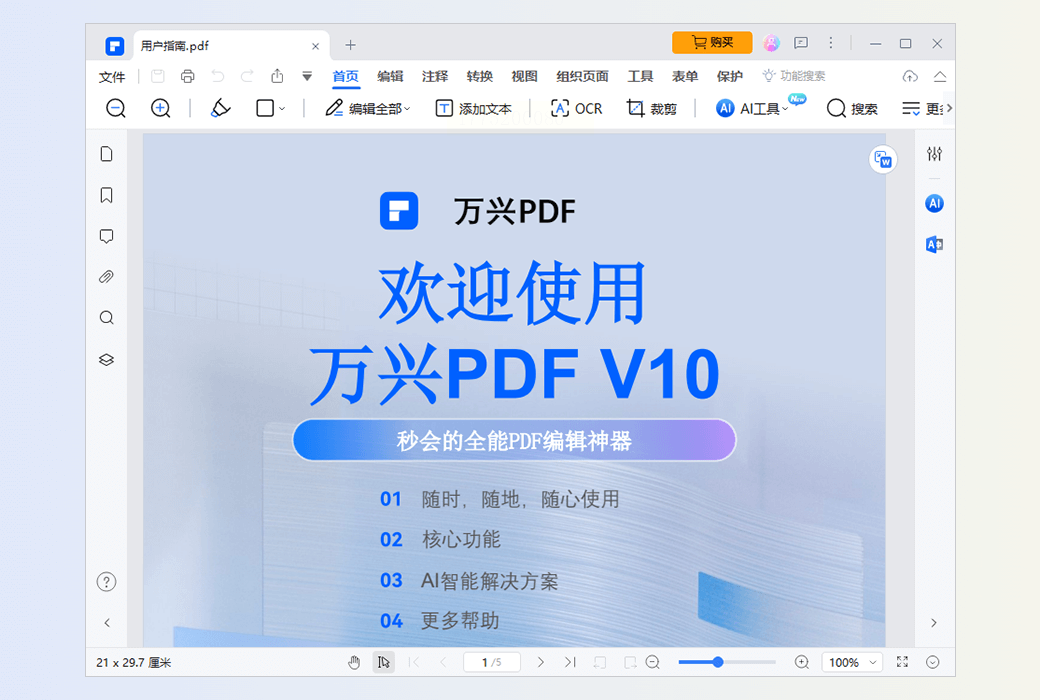The width and height of the screenshot is (1040, 700).
Task: Open the page thumbnails panel
Action: point(106,154)
